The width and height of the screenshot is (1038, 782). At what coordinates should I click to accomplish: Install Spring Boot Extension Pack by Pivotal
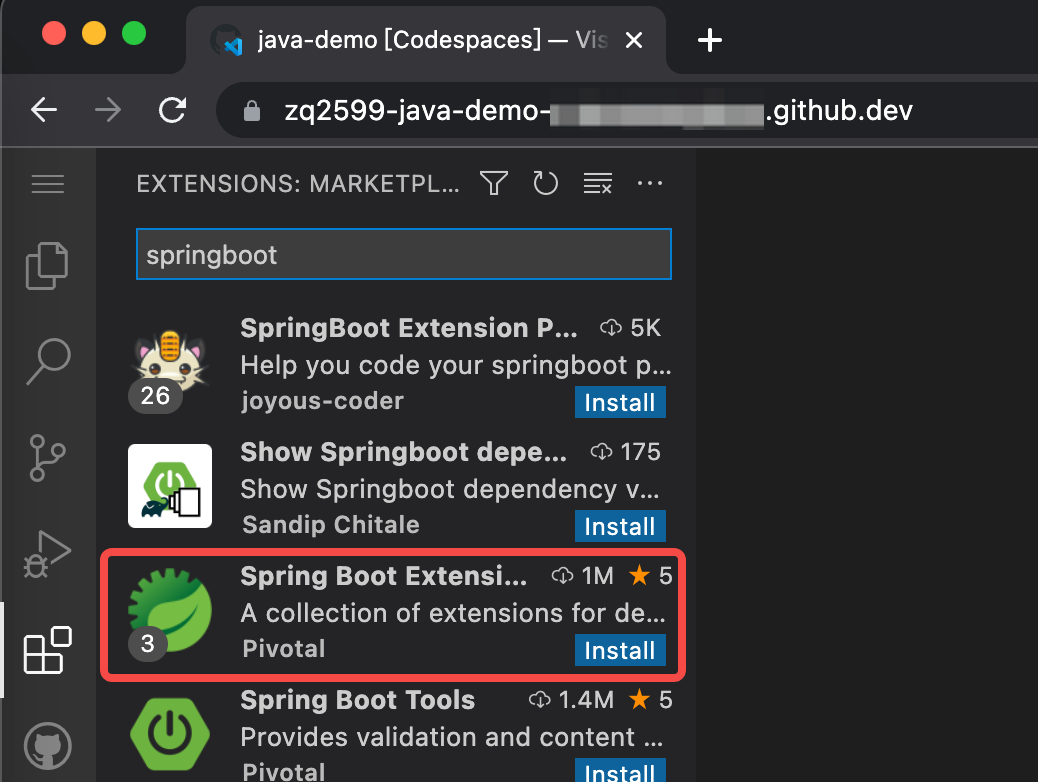tap(620, 650)
